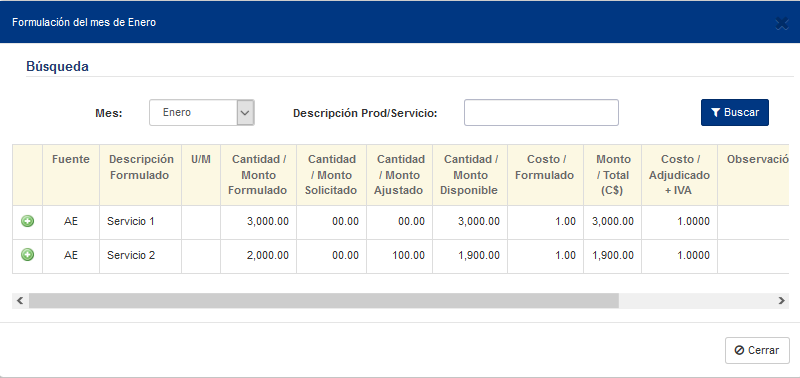Select the Fuente column header

point(70,175)
